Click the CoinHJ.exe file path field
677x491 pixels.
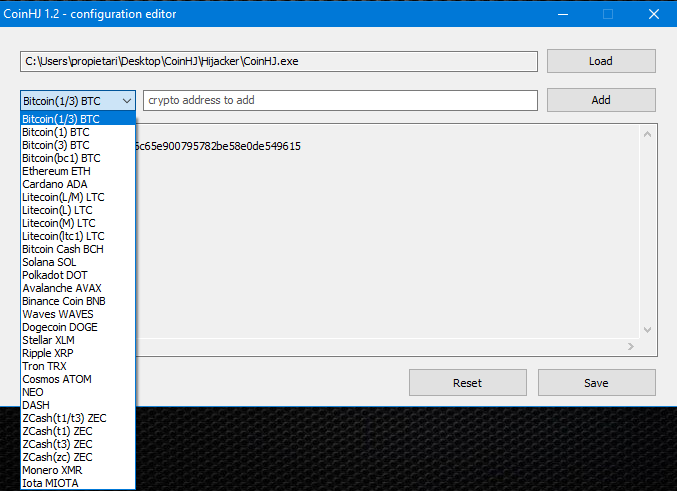pyautogui.click(x=278, y=61)
